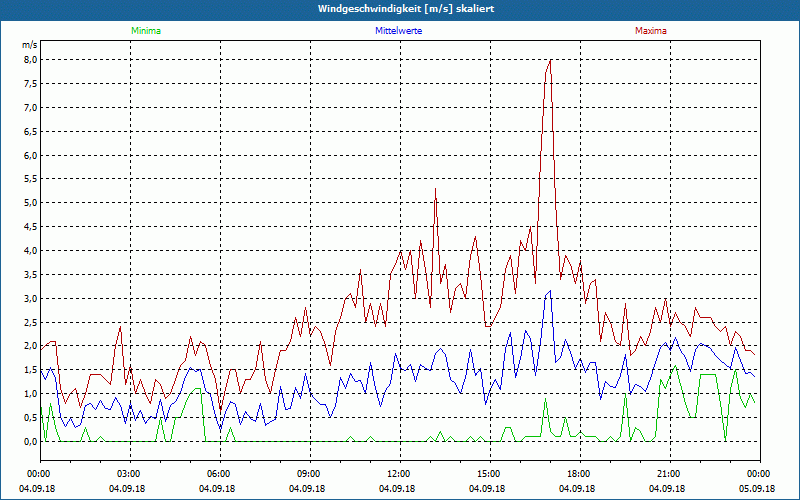
Task: Click the '1,5' y-axis value
Action: coord(31,370)
